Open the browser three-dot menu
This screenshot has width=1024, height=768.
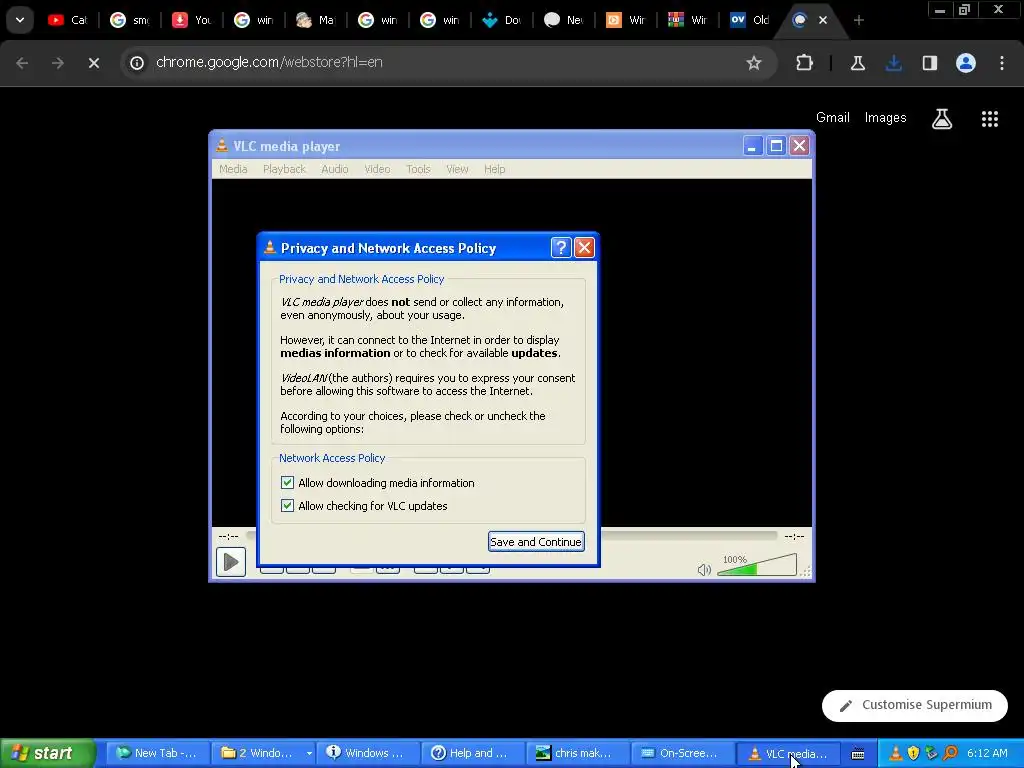click(x=1002, y=63)
